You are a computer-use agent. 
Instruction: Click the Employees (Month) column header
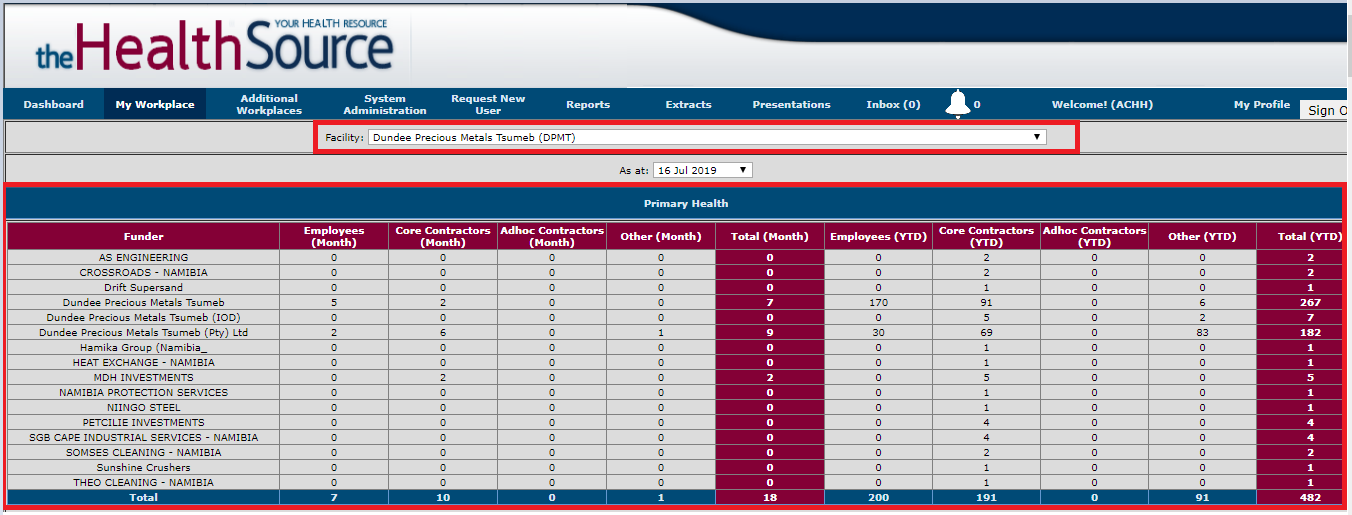(x=334, y=236)
